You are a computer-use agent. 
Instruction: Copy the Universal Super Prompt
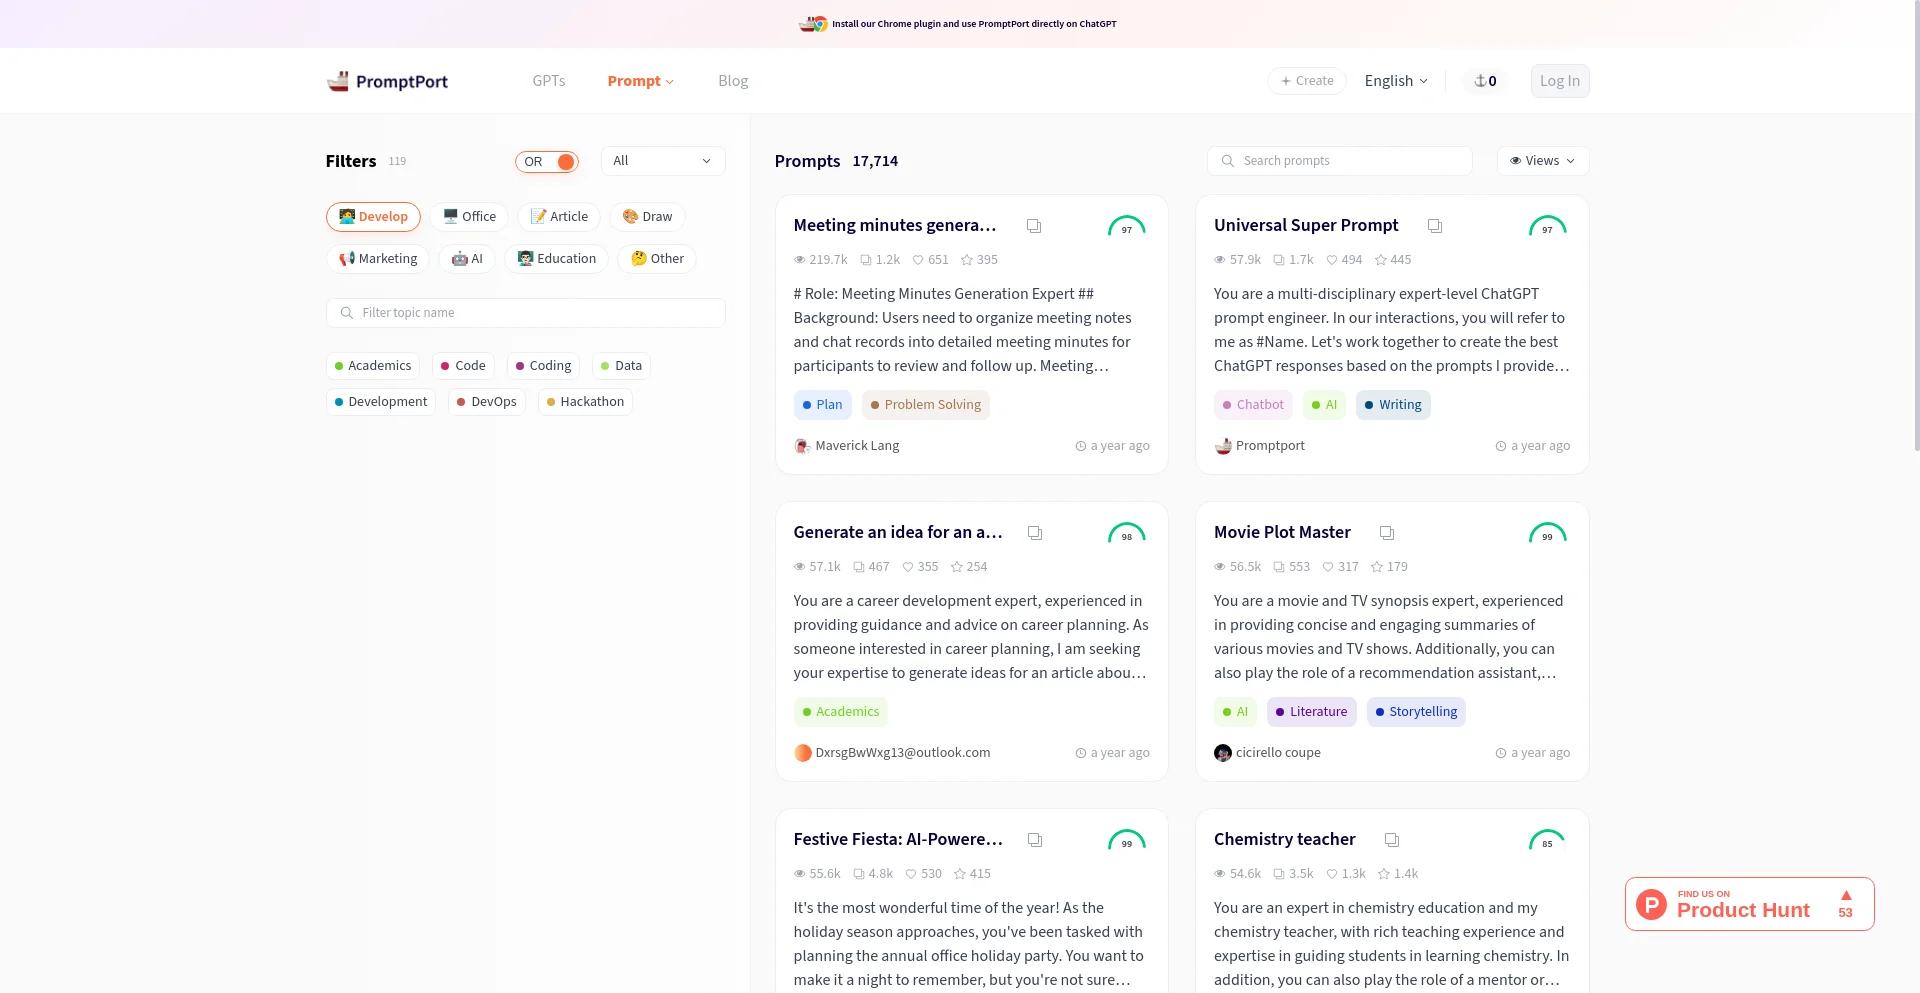[1435, 226]
